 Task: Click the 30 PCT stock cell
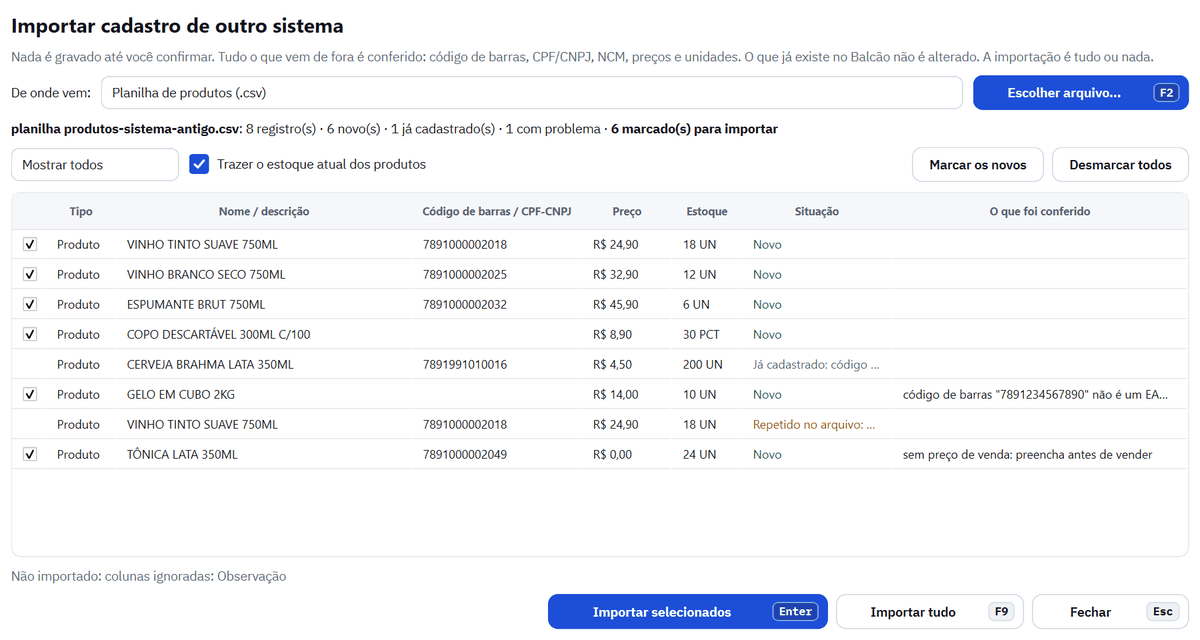pos(703,334)
